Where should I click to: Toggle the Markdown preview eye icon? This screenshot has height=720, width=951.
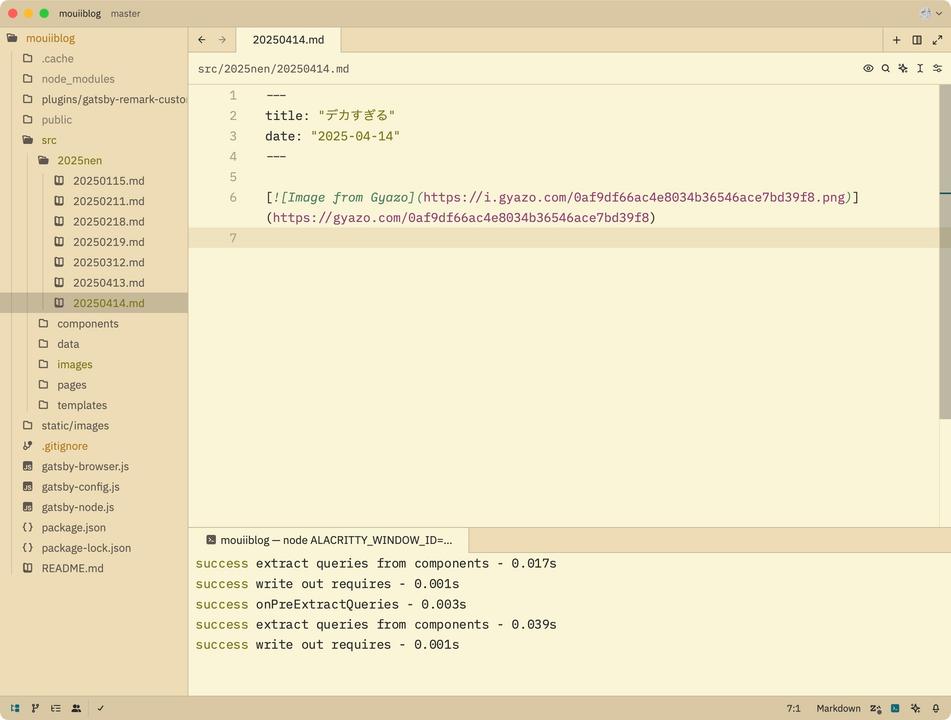coord(868,69)
